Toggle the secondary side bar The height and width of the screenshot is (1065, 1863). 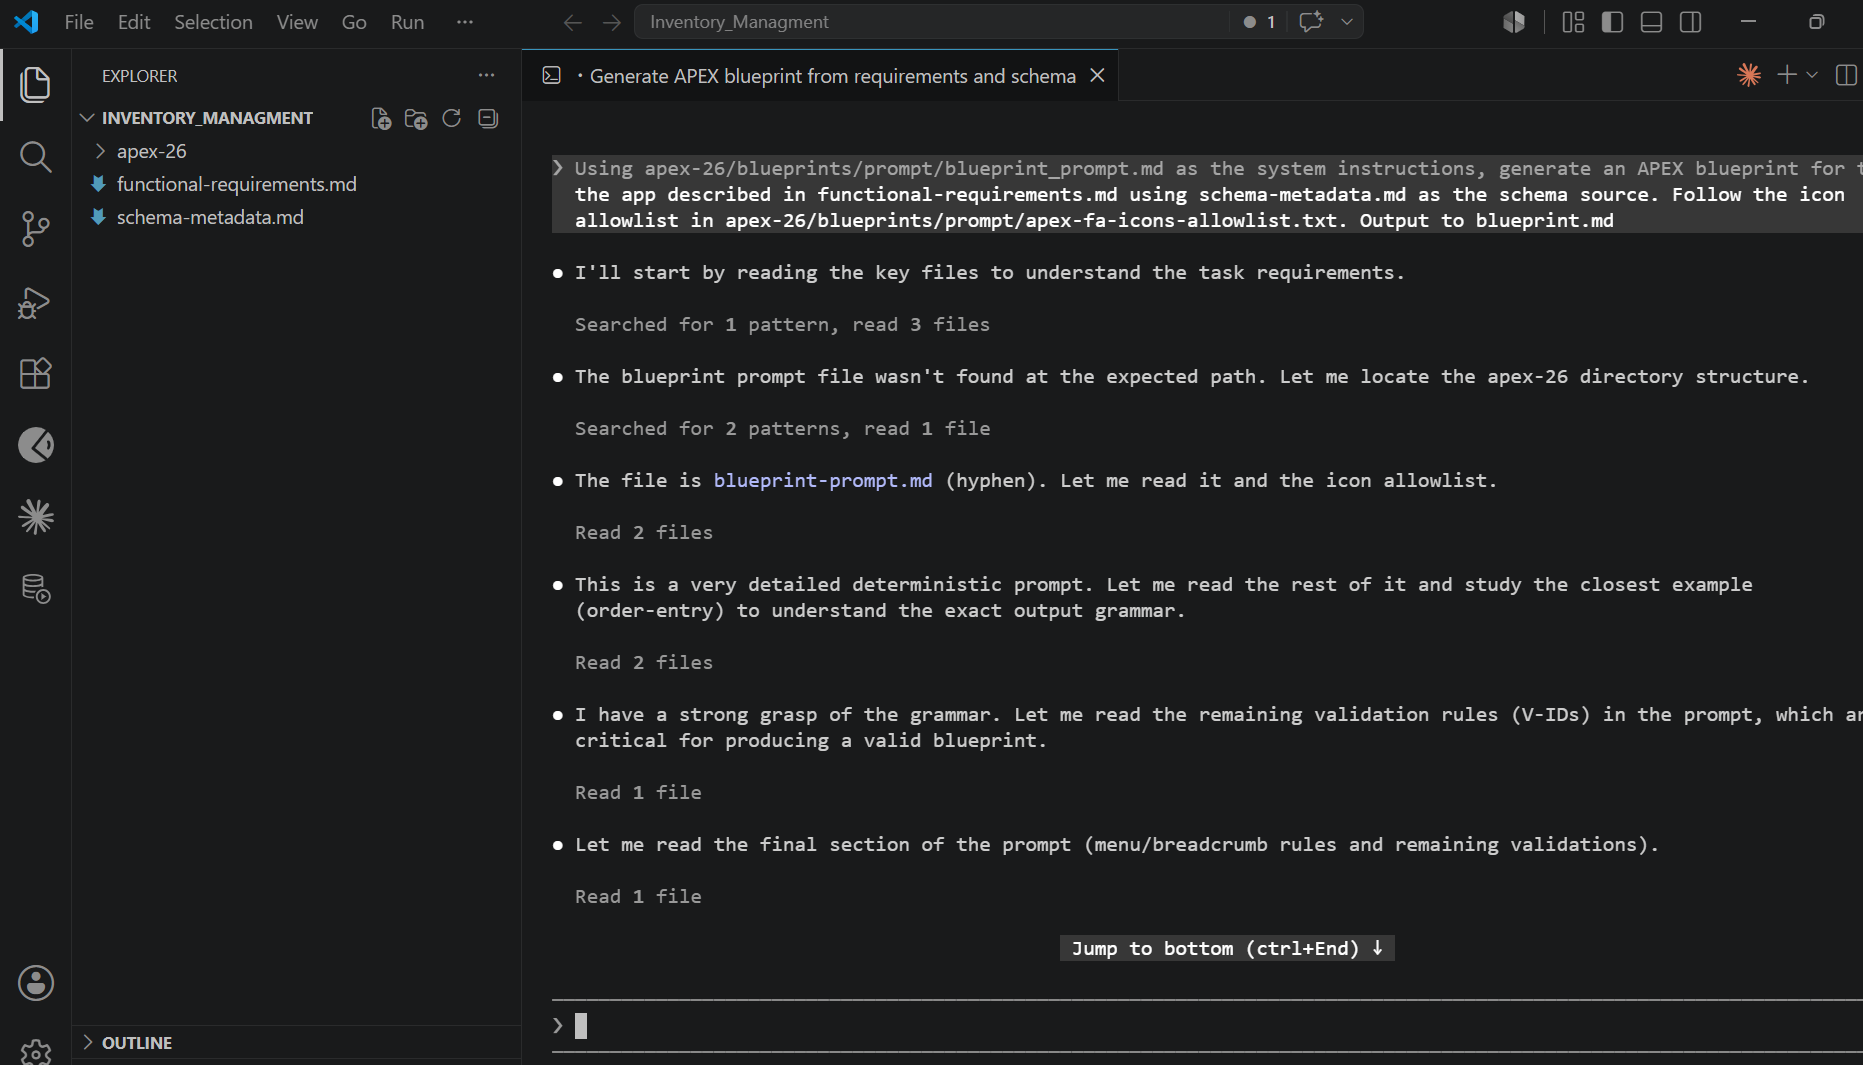point(1690,22)
